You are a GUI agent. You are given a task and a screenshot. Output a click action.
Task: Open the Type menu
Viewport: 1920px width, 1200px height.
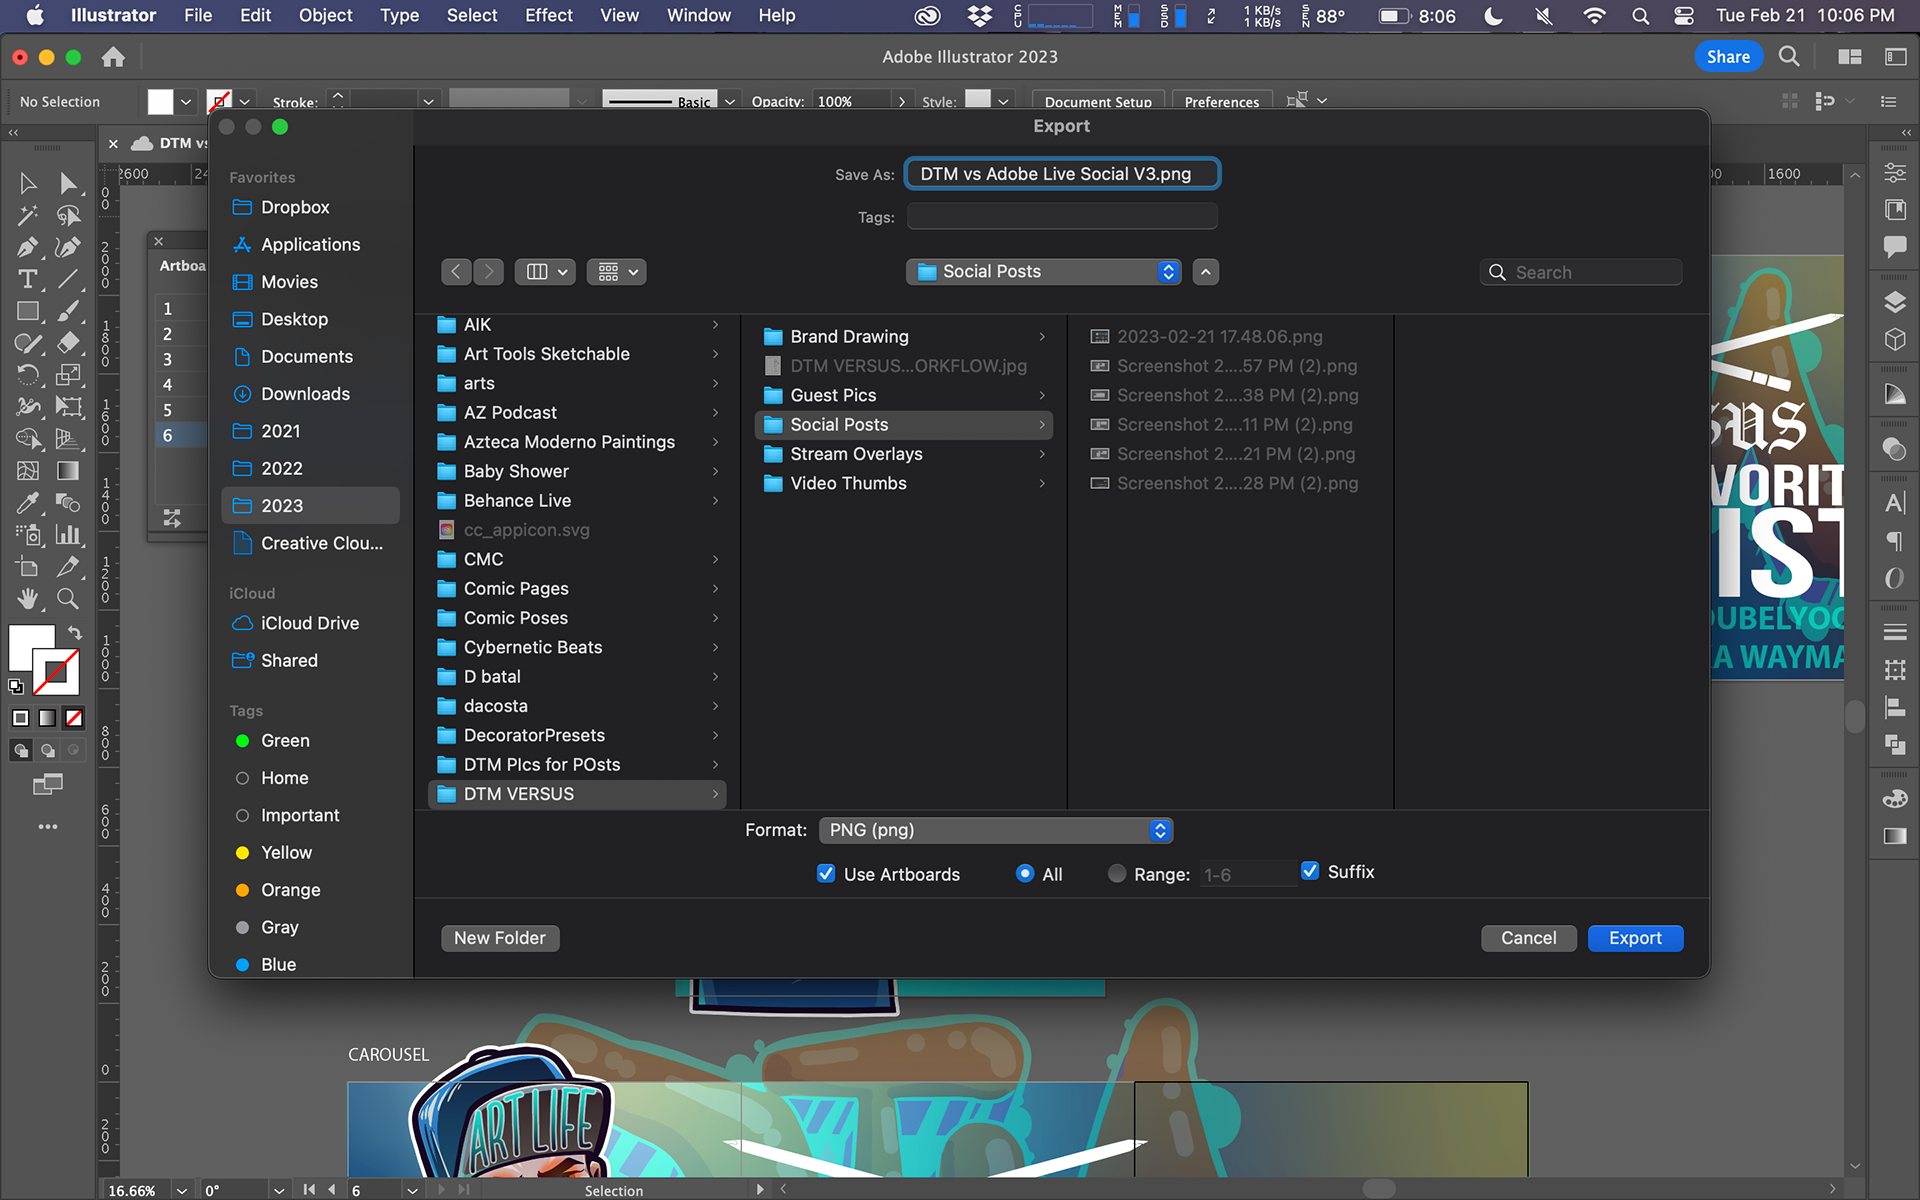click(x=399, y=15)
